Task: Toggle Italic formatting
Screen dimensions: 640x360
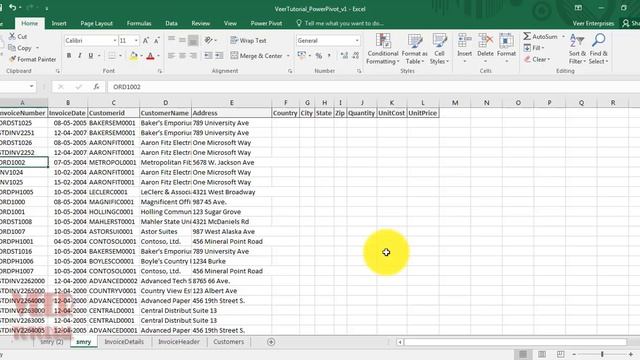Action: [80, 56]
